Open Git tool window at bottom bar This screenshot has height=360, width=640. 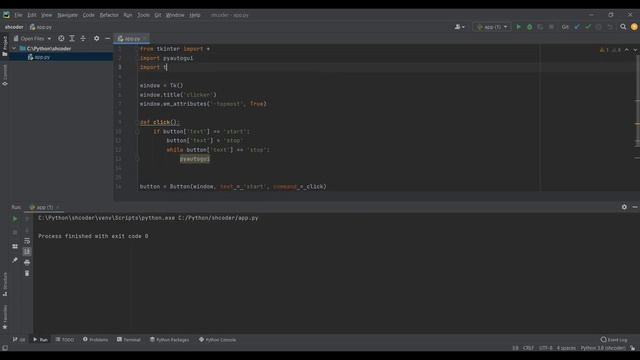click(19, 340)
